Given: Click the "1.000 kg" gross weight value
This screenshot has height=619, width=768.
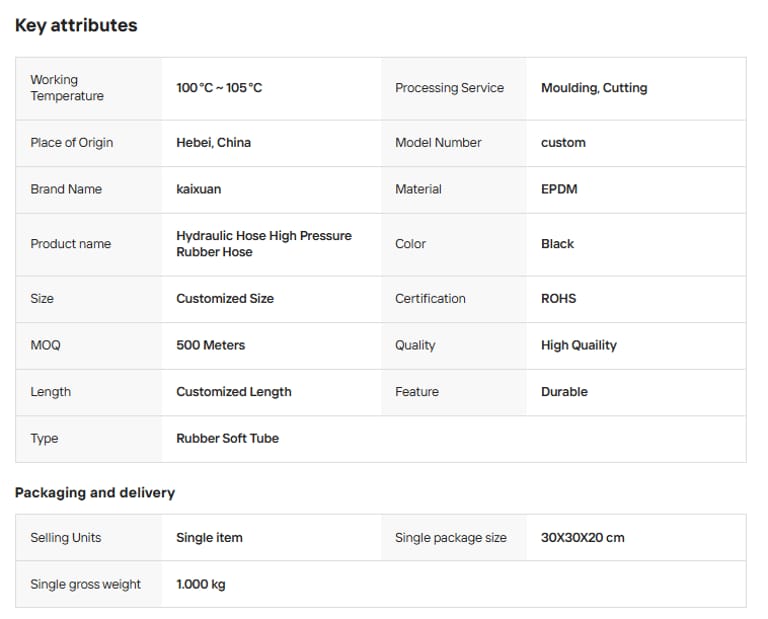Looking at the screenshot, I should pyautogui.click(x=201, y=585).
